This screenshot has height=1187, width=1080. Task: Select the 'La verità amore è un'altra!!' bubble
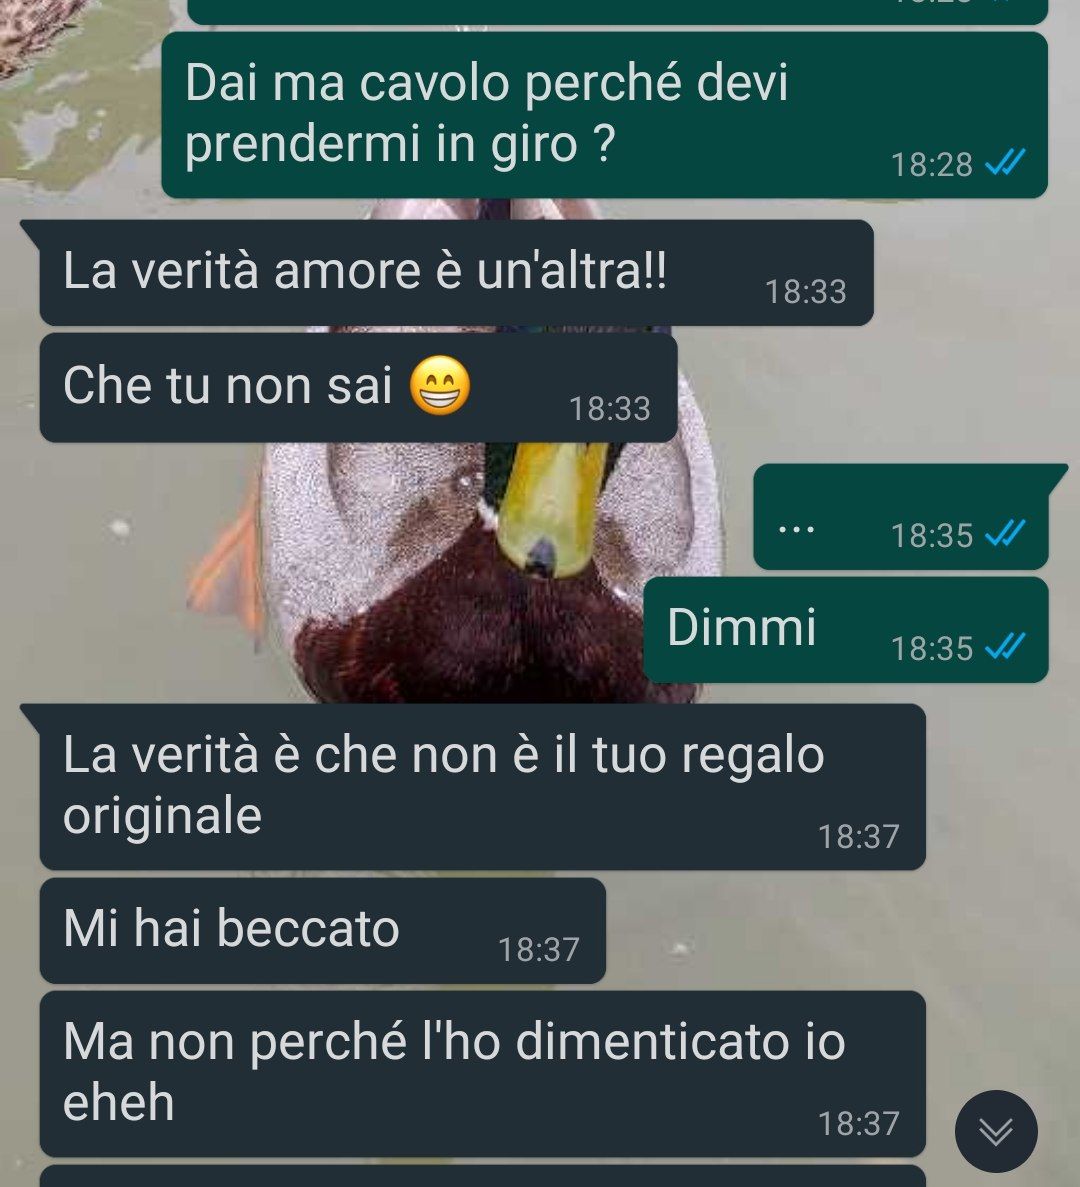pyautogui.click(x=456, y=273)
